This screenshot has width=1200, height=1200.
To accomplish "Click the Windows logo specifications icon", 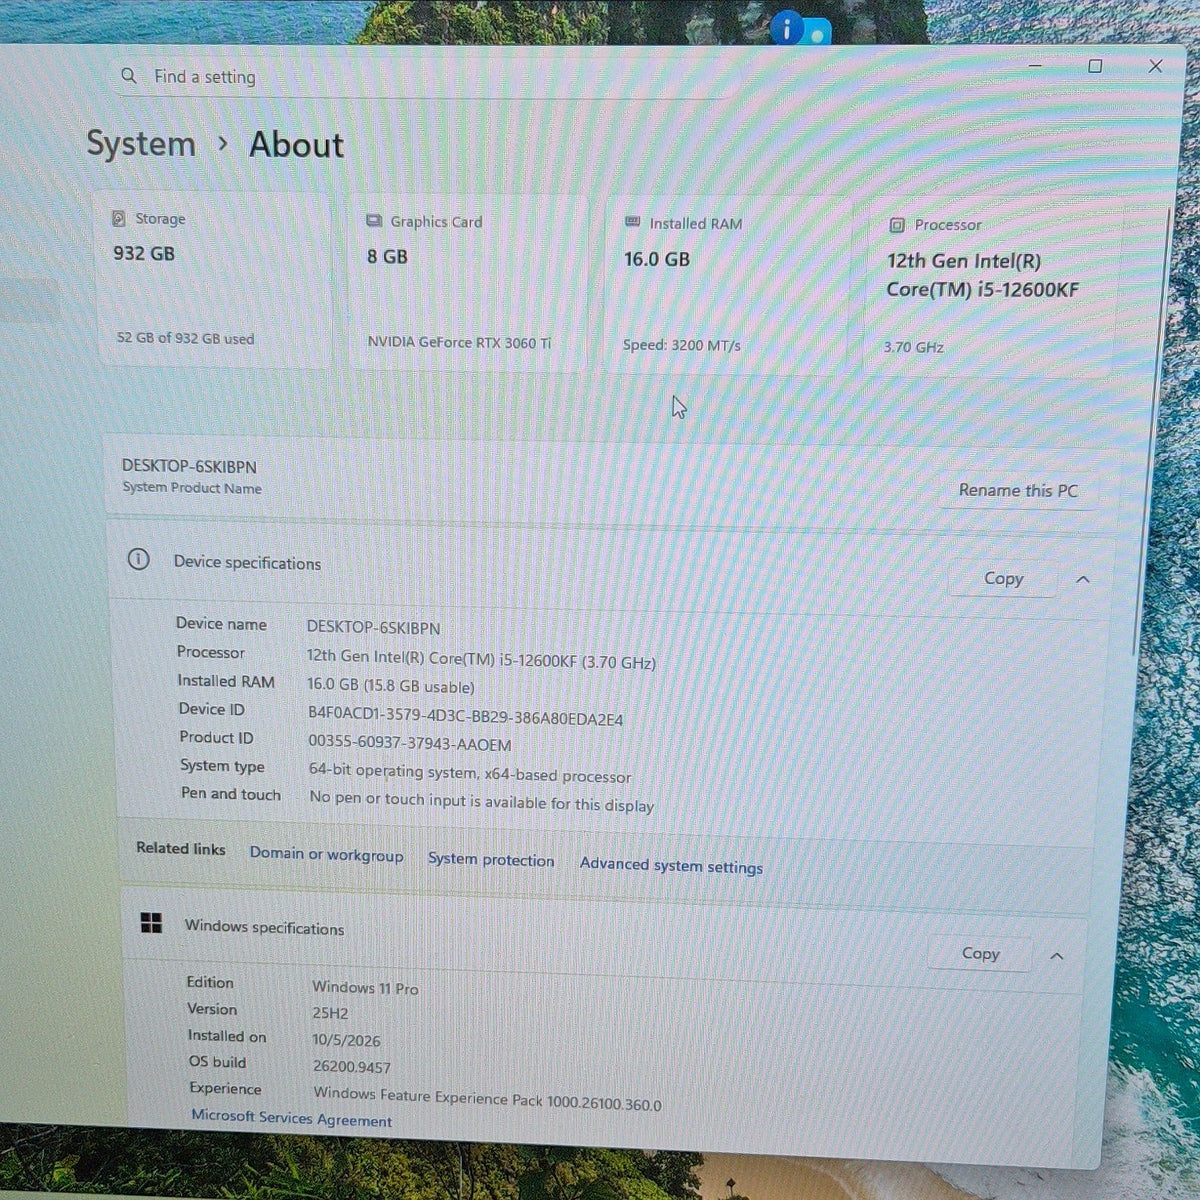I will coord(151,922).
